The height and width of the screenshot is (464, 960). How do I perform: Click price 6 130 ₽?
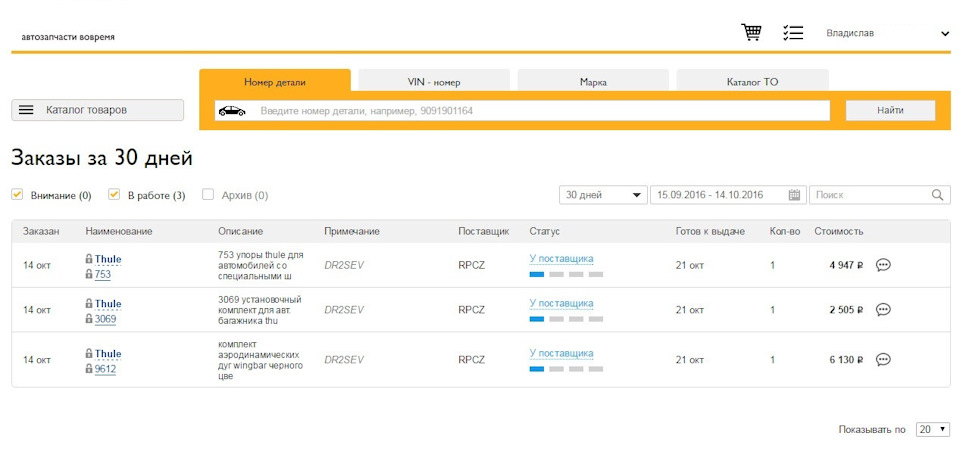[x=846, y=359]
